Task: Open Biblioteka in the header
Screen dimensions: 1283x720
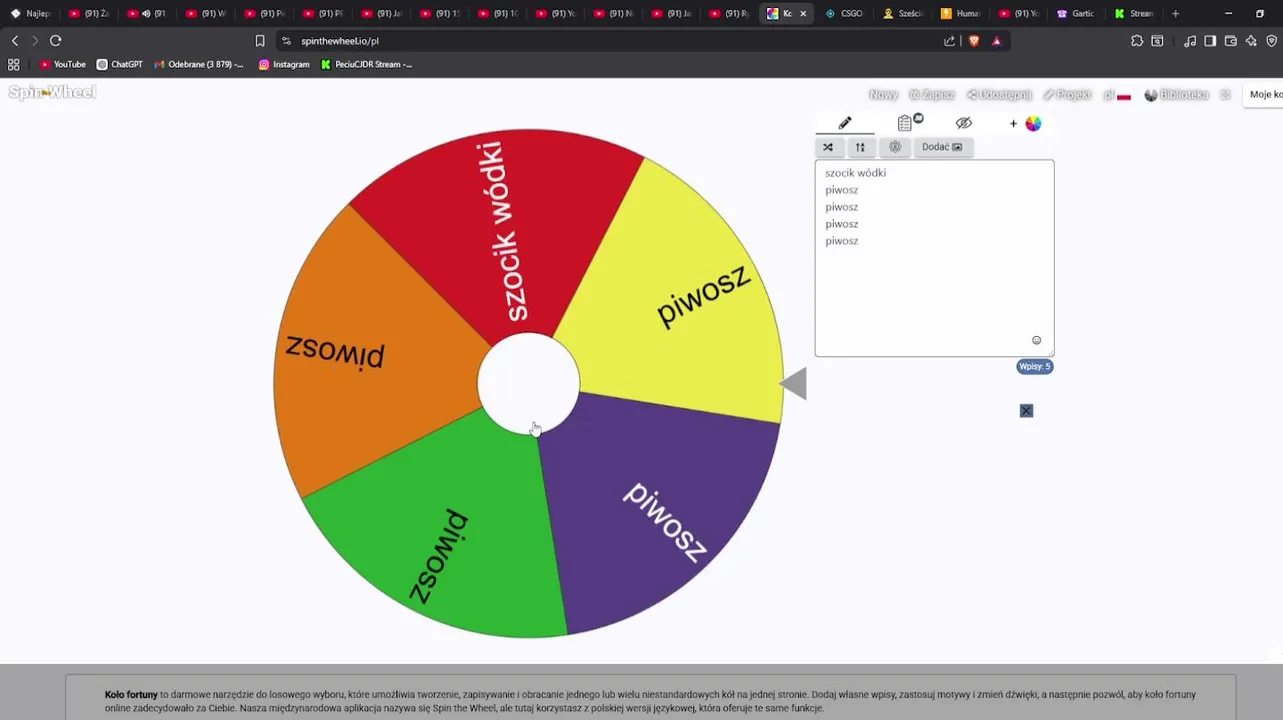Action: coord(1177,95)
